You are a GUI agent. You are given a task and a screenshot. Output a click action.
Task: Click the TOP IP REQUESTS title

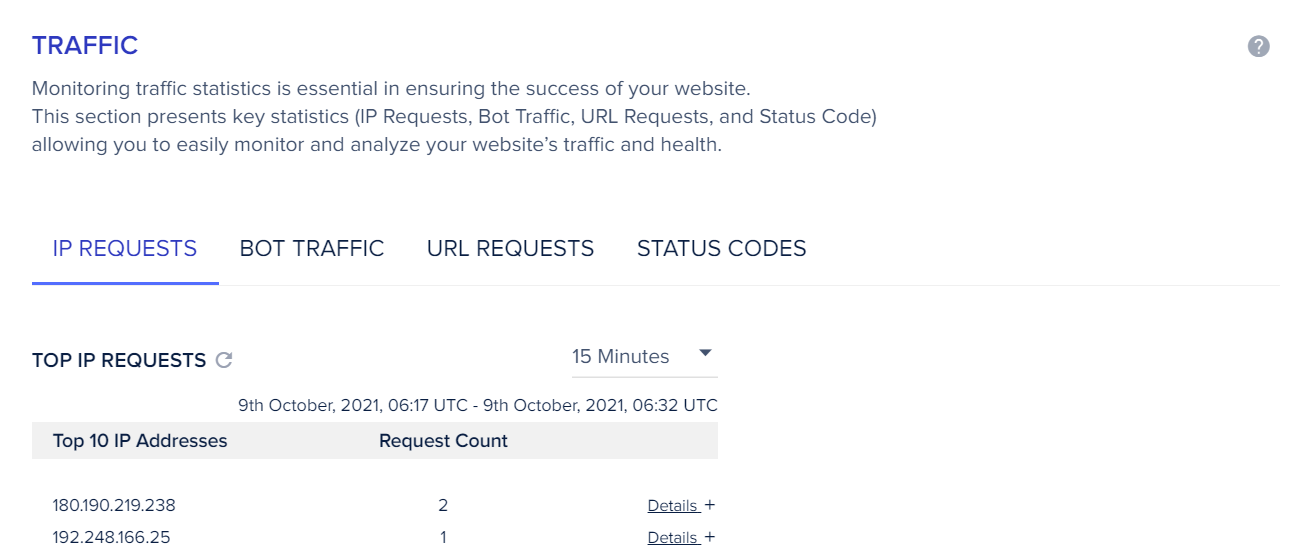click(x=119, y=361)
